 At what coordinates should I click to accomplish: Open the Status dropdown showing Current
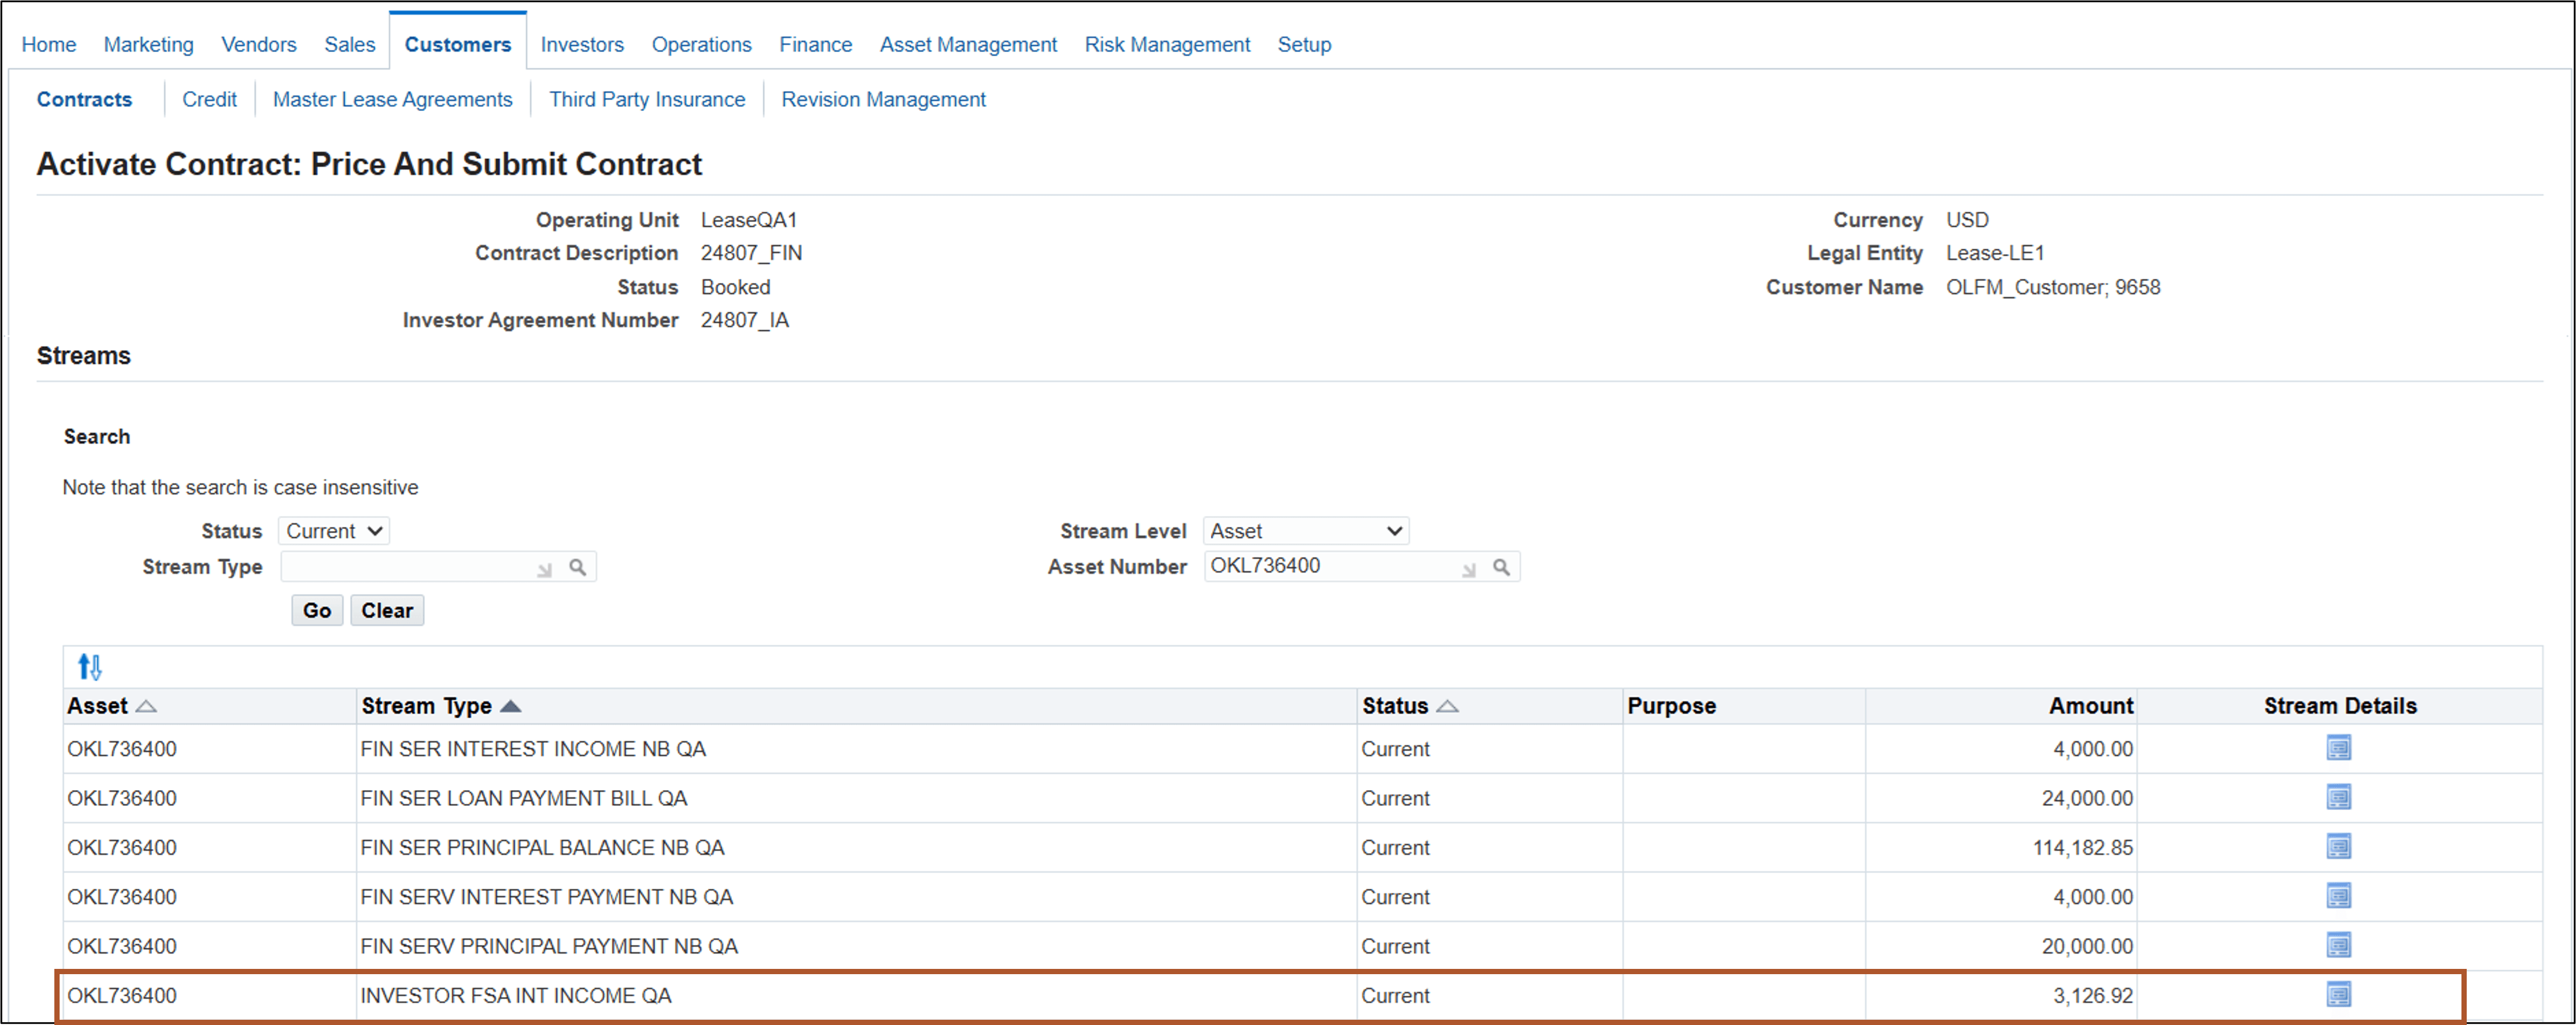(x=333, y=530)
